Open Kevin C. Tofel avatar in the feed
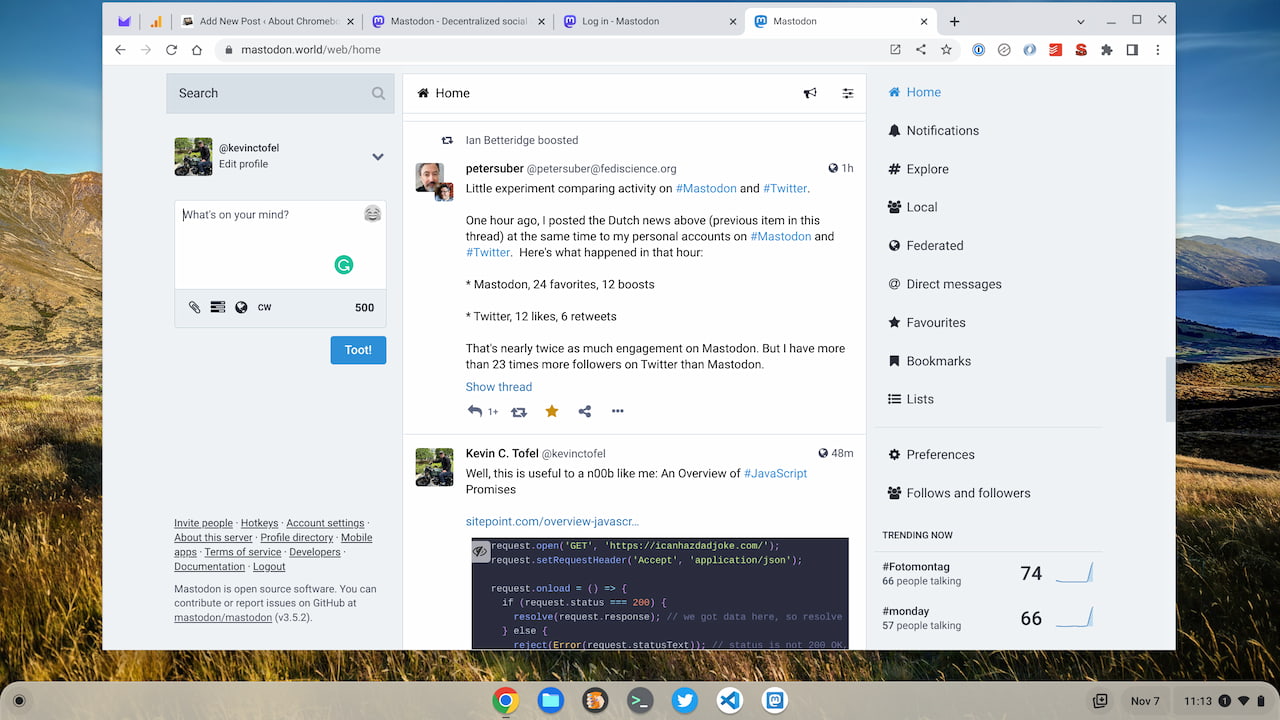Screen dimensions: 1280x720 [435, 467]
